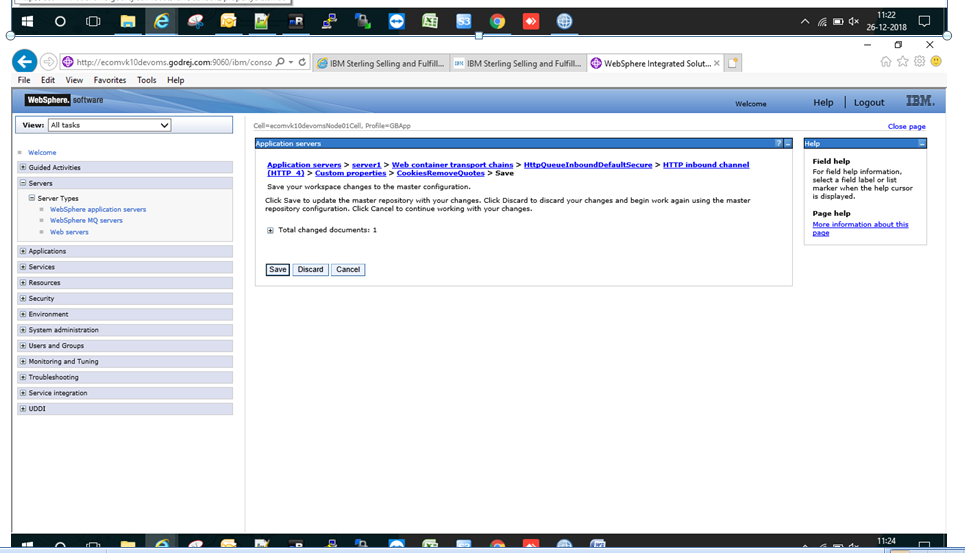The height and width of the screenshot is (553, 965).
Task: Click the question mark icon in Application servers header
Action: 779,143
